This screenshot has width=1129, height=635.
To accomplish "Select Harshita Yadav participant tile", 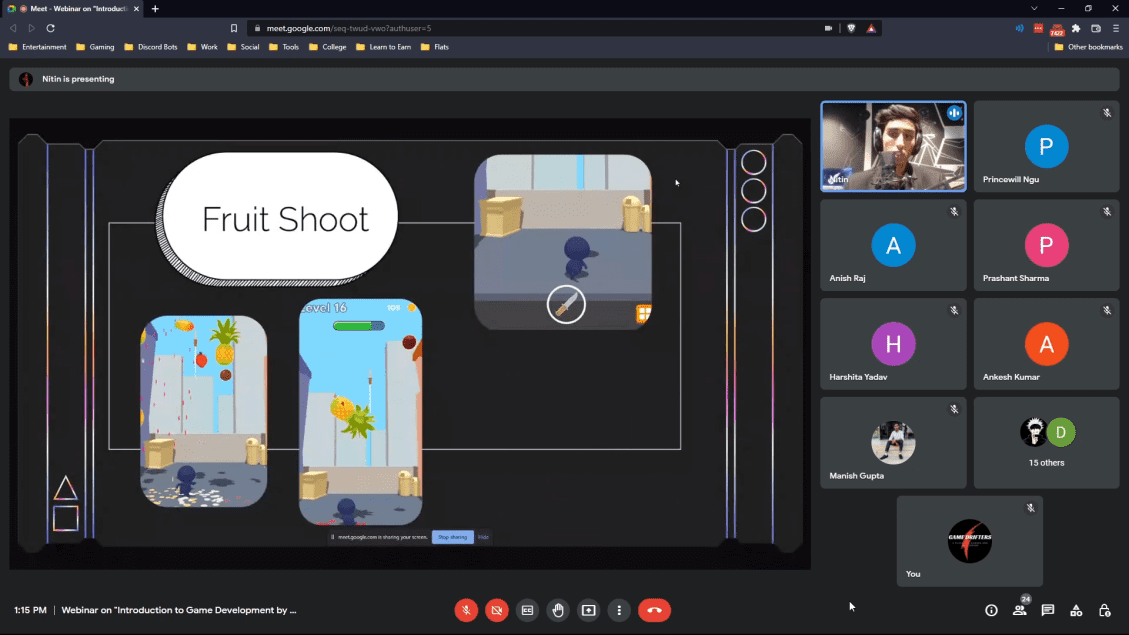I will click(x=894, y=343).
